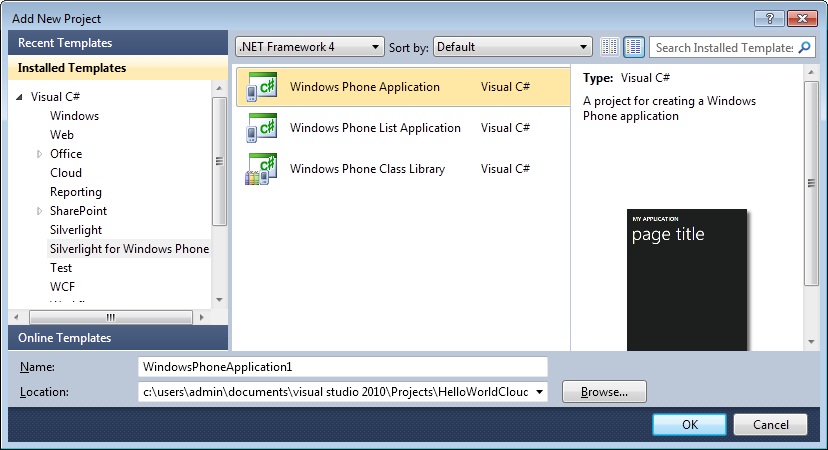The height and width of the screenshot is (450, 828).
Task: Click the page title preview thumbnail
Action: [687, 280]
